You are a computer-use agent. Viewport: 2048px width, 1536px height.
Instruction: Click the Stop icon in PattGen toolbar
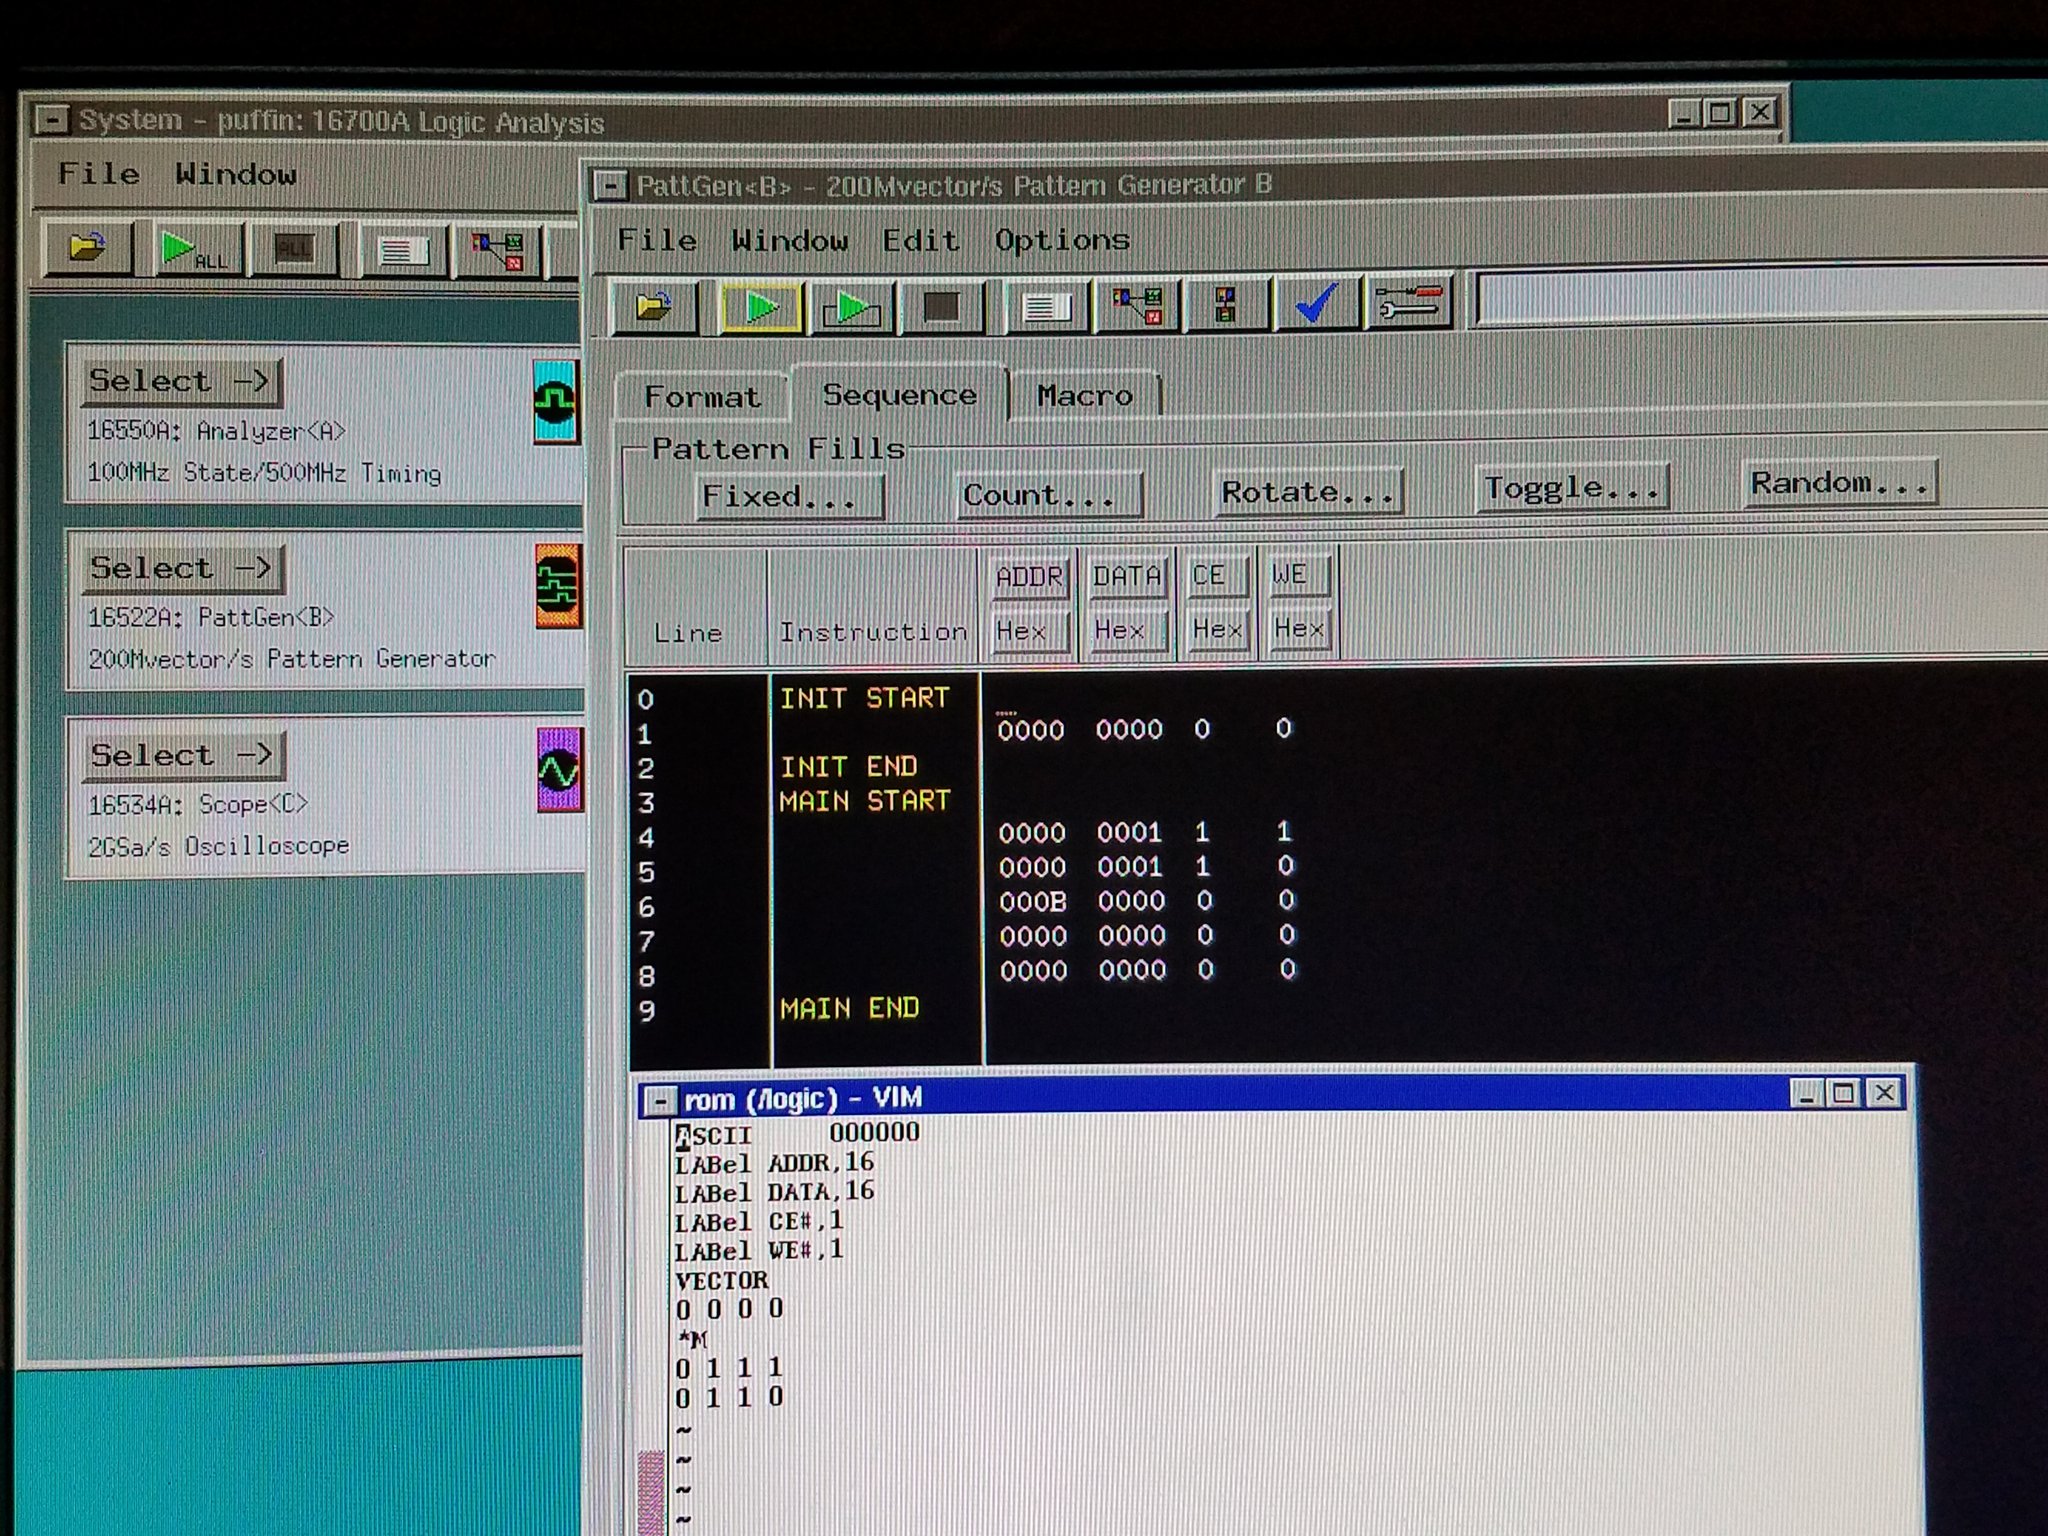[x=941, y=306]
